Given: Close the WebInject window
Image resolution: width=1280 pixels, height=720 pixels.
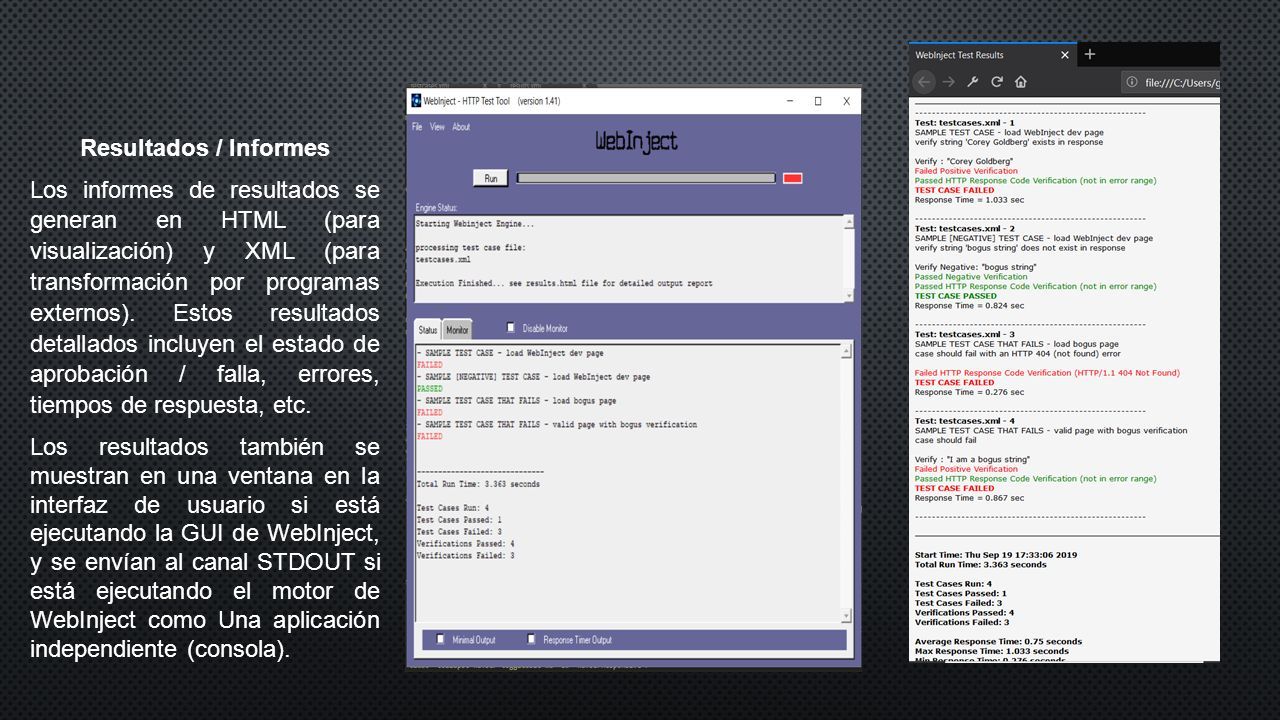Looking at the screenshot, I should (846, 101).
